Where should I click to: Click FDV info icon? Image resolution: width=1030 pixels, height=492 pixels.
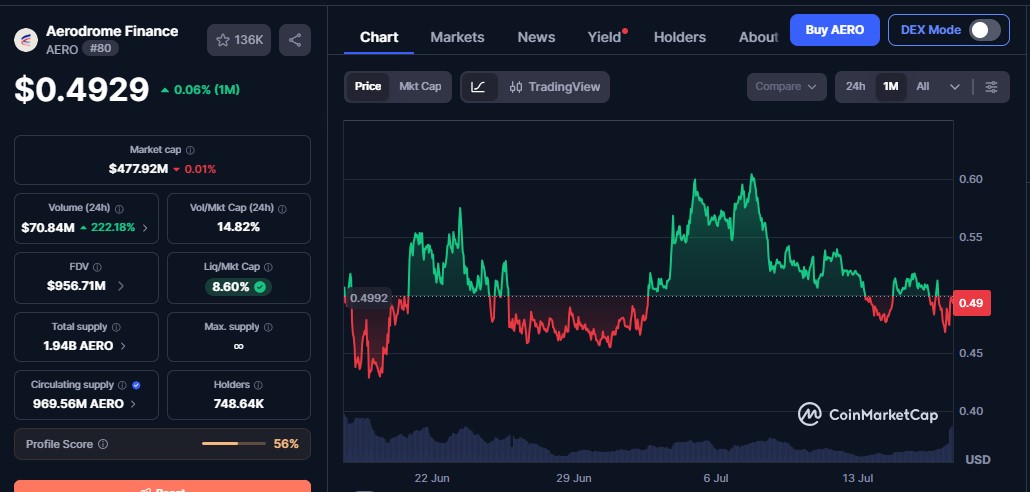97,267
